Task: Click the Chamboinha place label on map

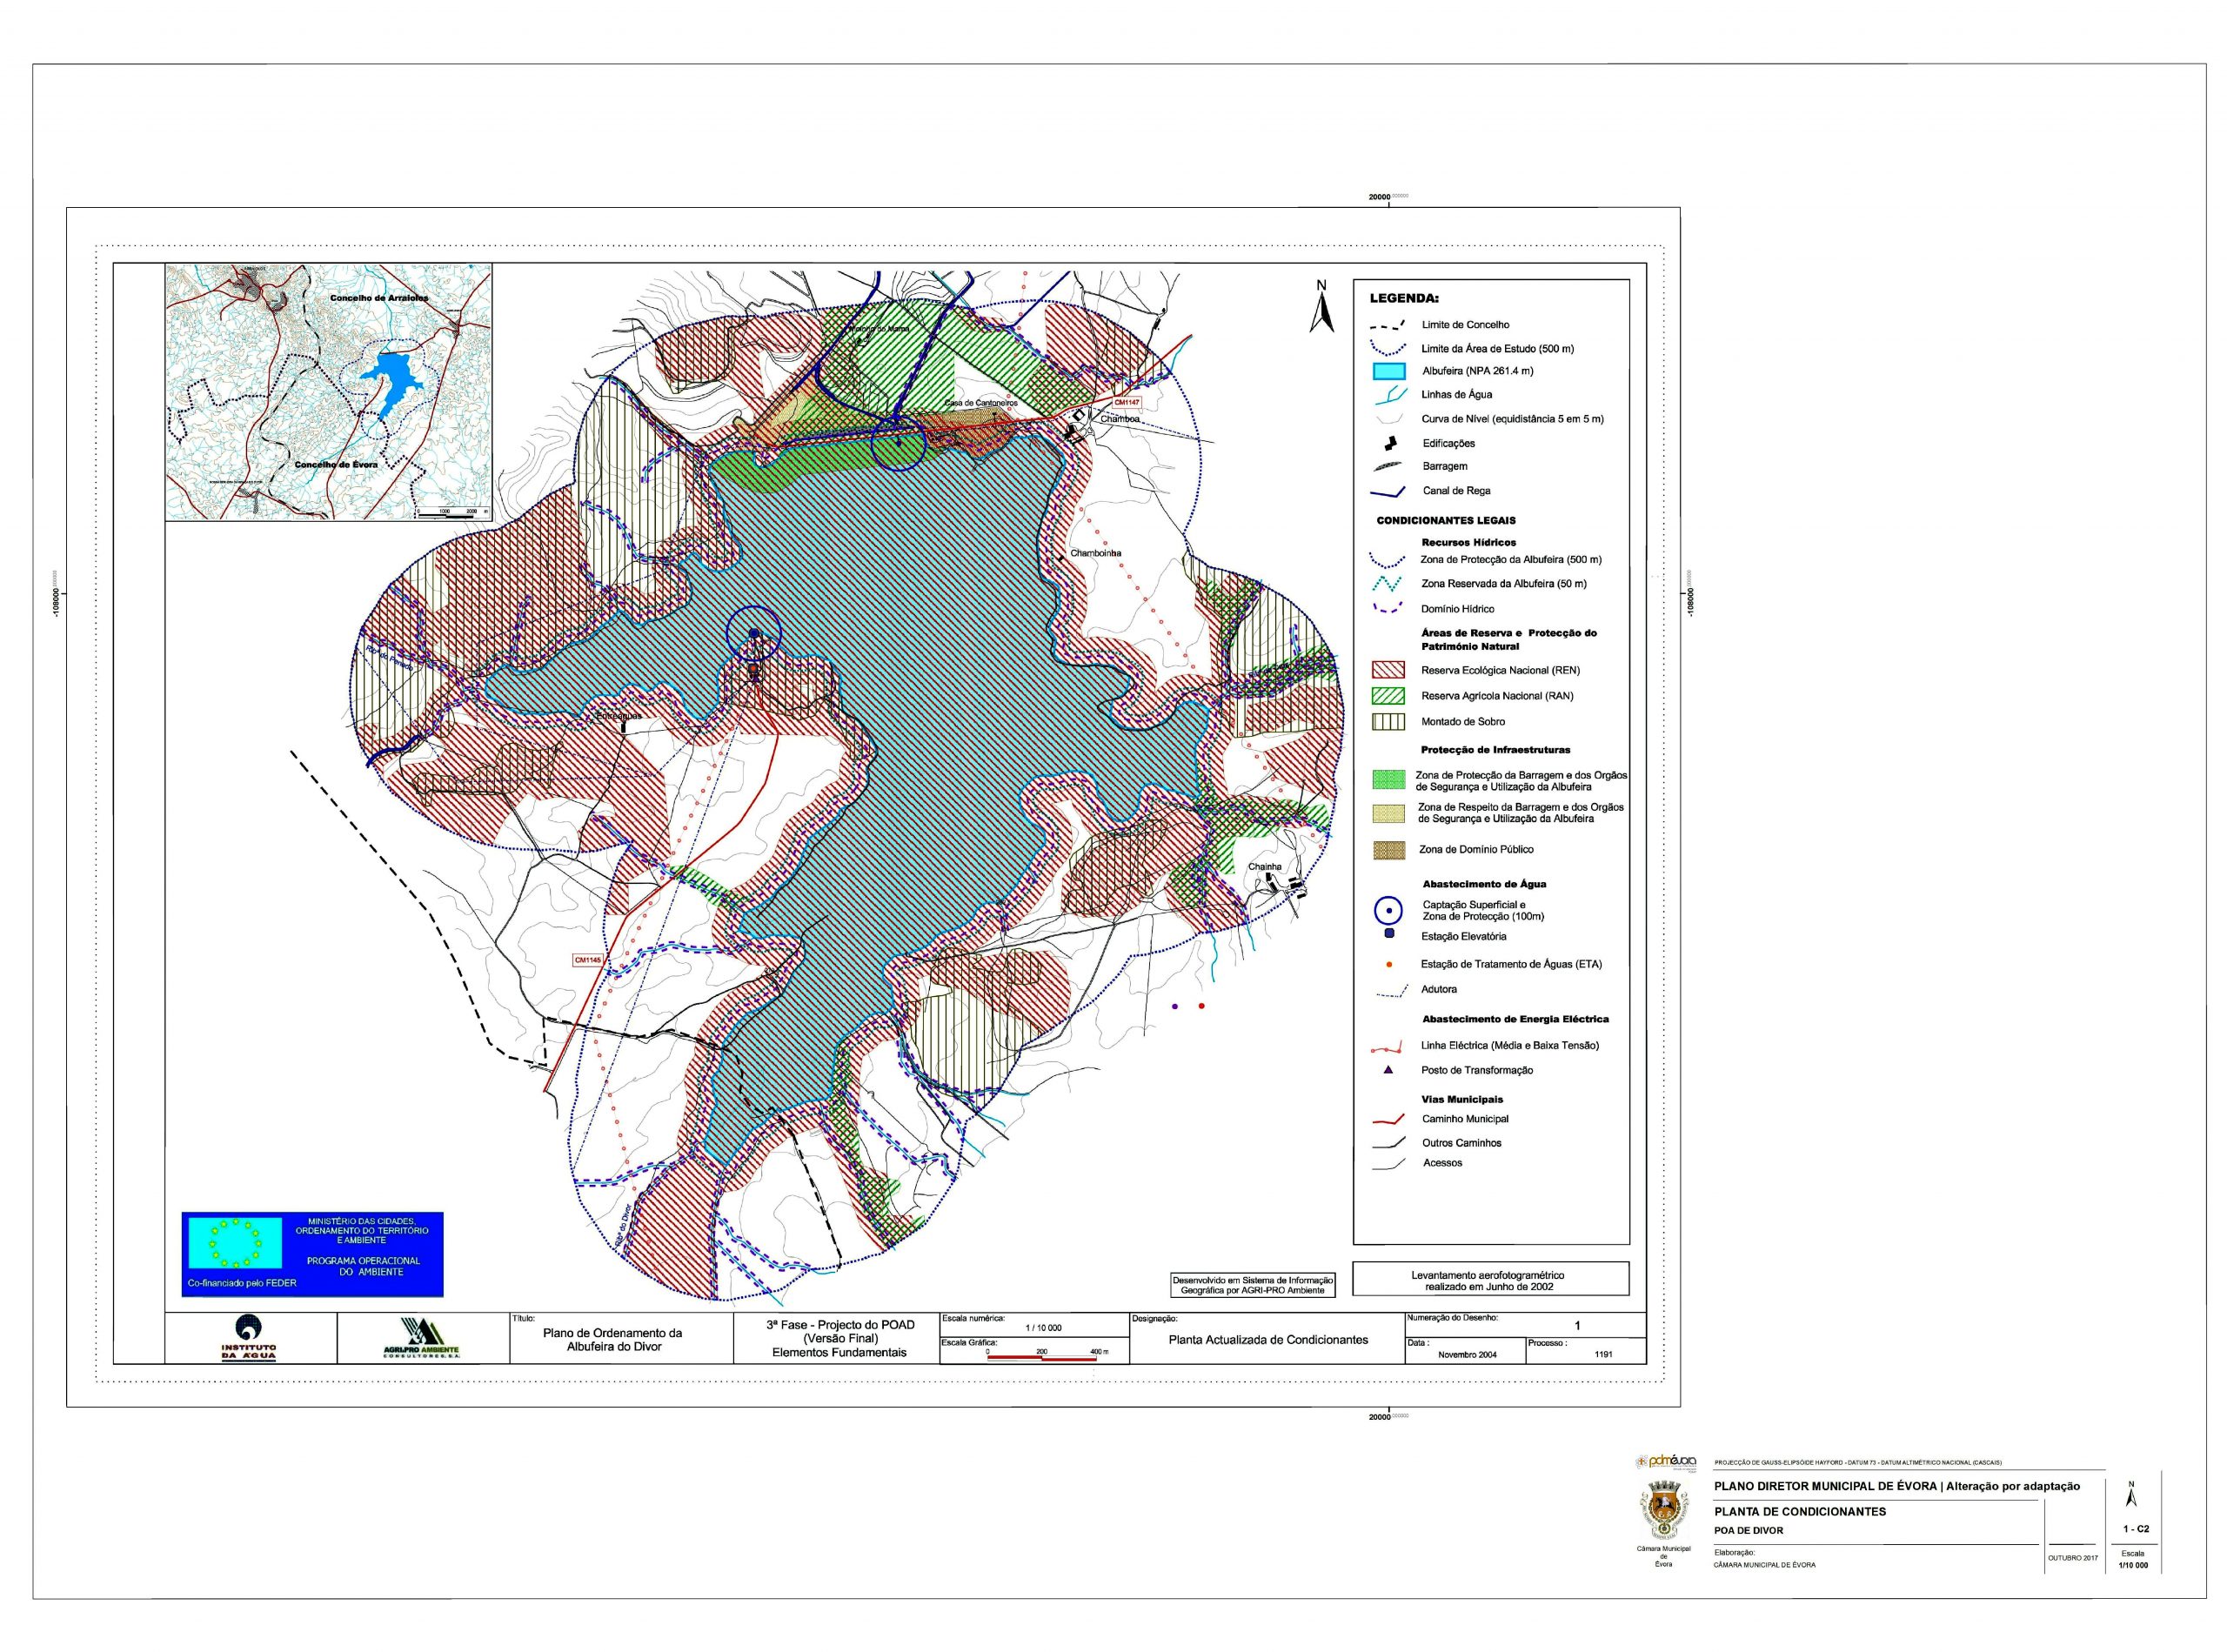Action: pyautogui.click(x=1095, y=553)
